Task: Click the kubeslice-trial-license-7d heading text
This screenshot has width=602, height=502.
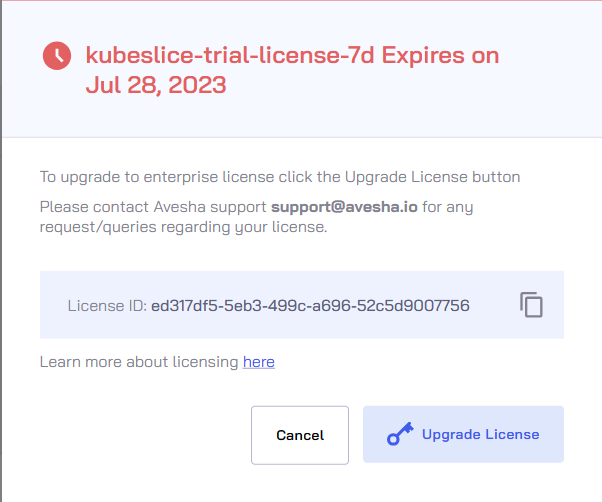Action: pyautogui.click(x=230, y=55)
